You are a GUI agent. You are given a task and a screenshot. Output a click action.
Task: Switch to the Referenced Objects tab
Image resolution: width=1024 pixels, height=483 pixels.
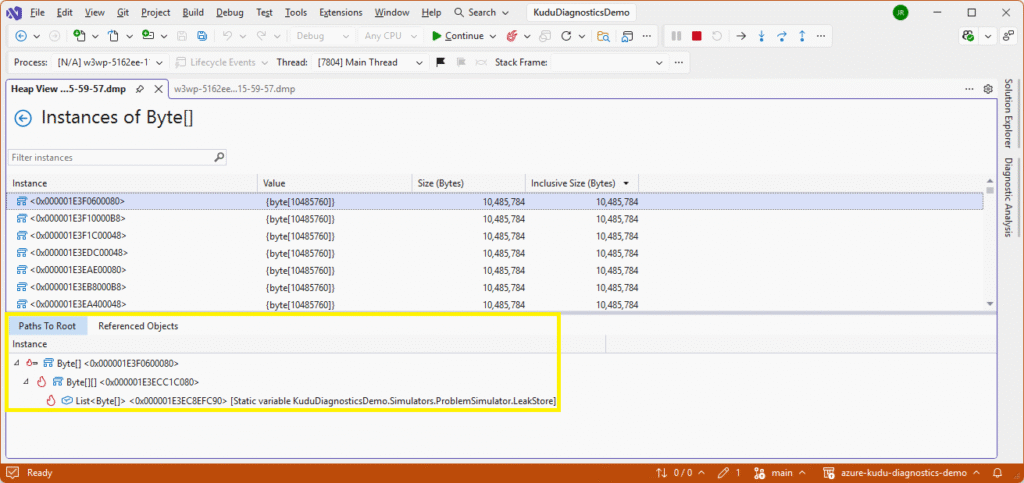click(138, 326)
